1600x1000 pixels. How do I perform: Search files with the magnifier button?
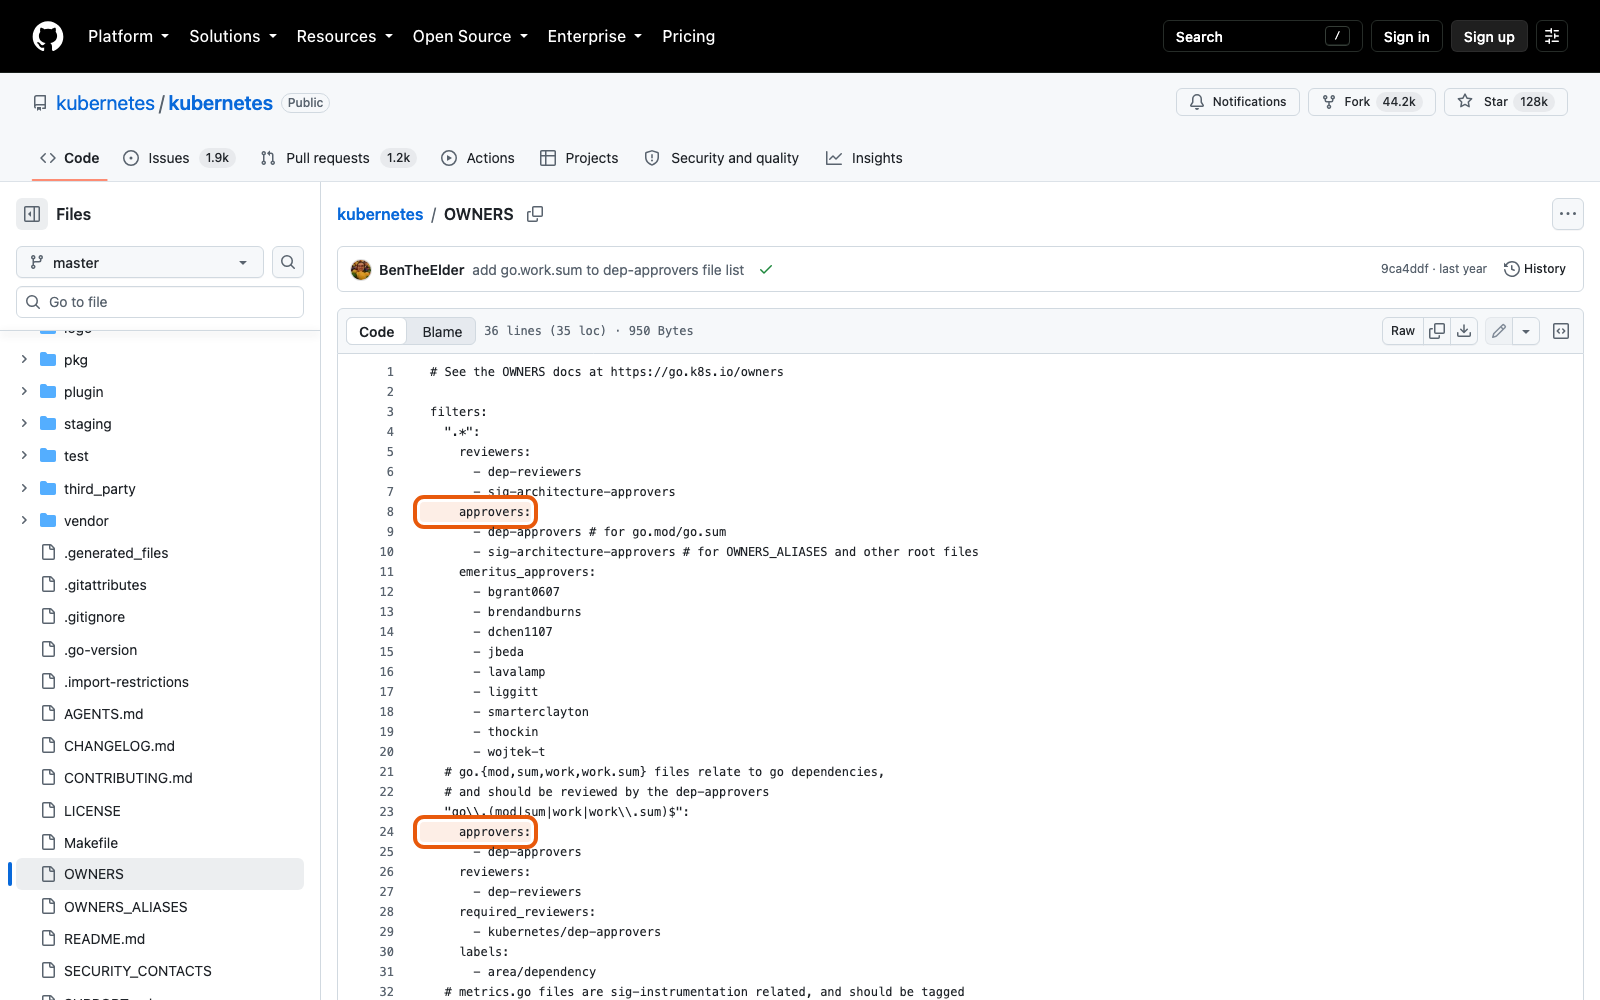click(288, 262)
